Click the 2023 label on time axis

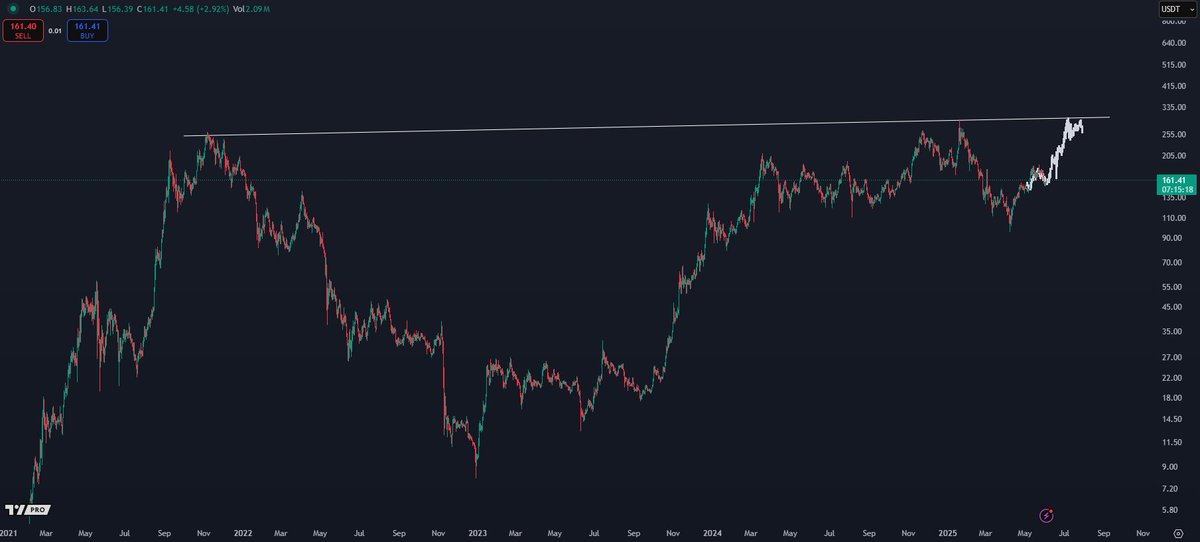click(x=478, y=535)
